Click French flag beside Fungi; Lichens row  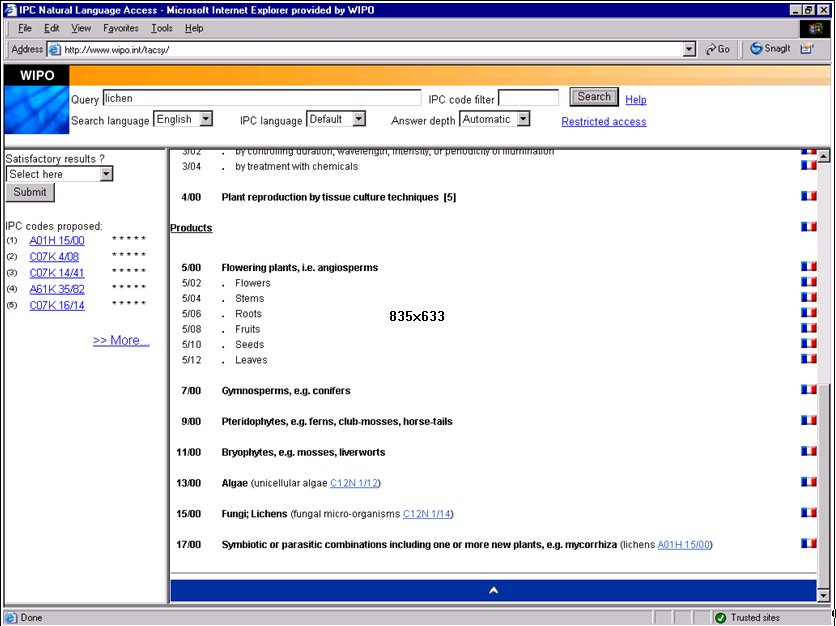pos(808,513)
